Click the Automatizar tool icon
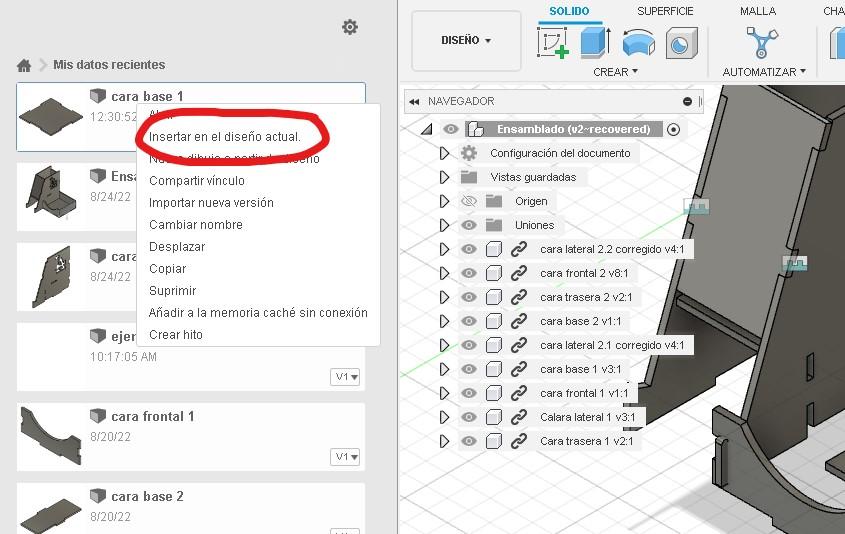Viewport: 845px width, 534px height. coord(761,43)
